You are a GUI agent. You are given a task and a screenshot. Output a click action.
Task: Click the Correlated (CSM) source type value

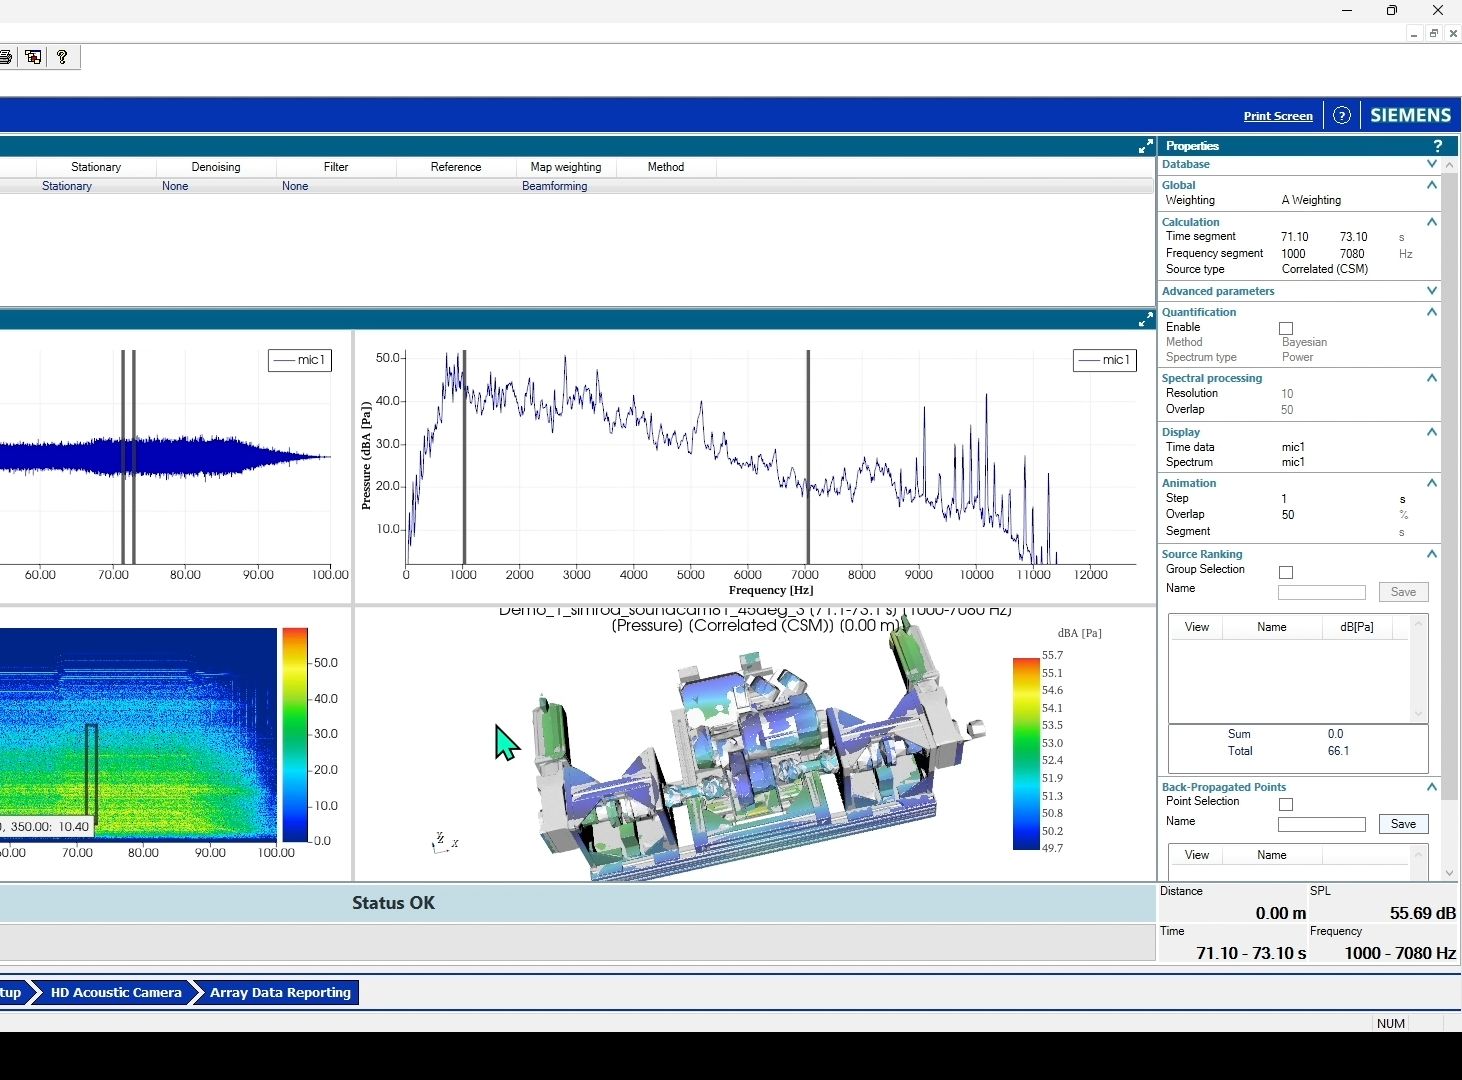pyautogui.click(x=1325, y=269)
